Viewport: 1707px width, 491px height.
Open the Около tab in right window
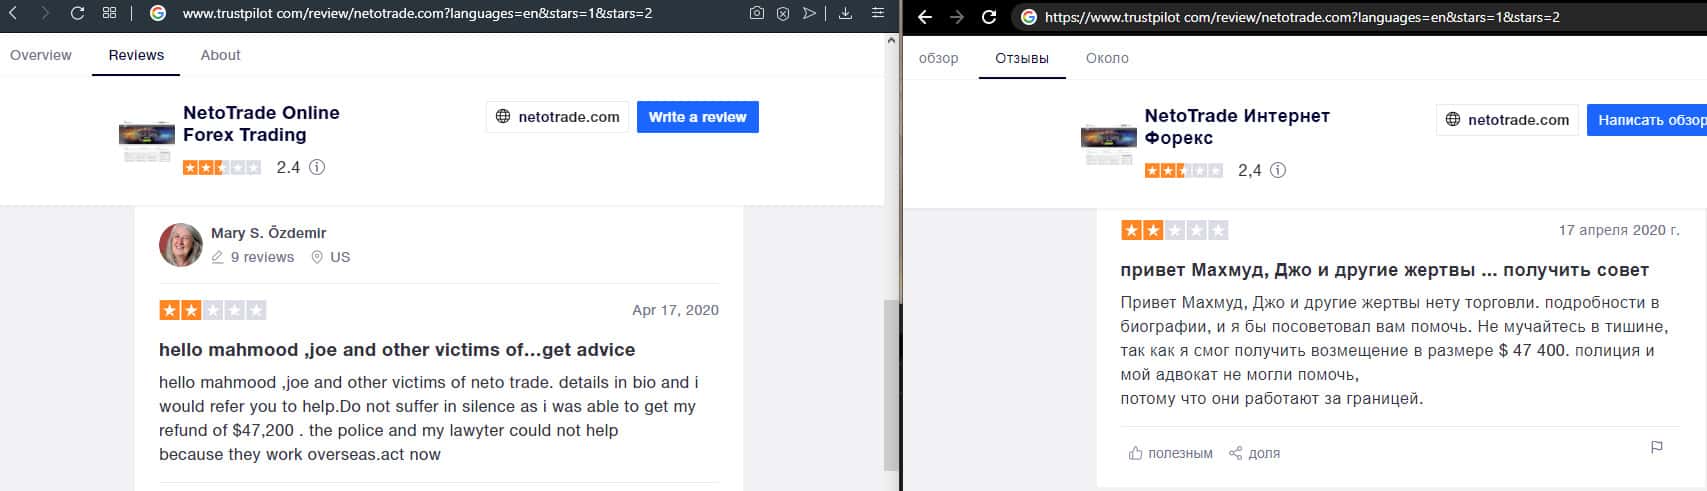point(1107,58)
